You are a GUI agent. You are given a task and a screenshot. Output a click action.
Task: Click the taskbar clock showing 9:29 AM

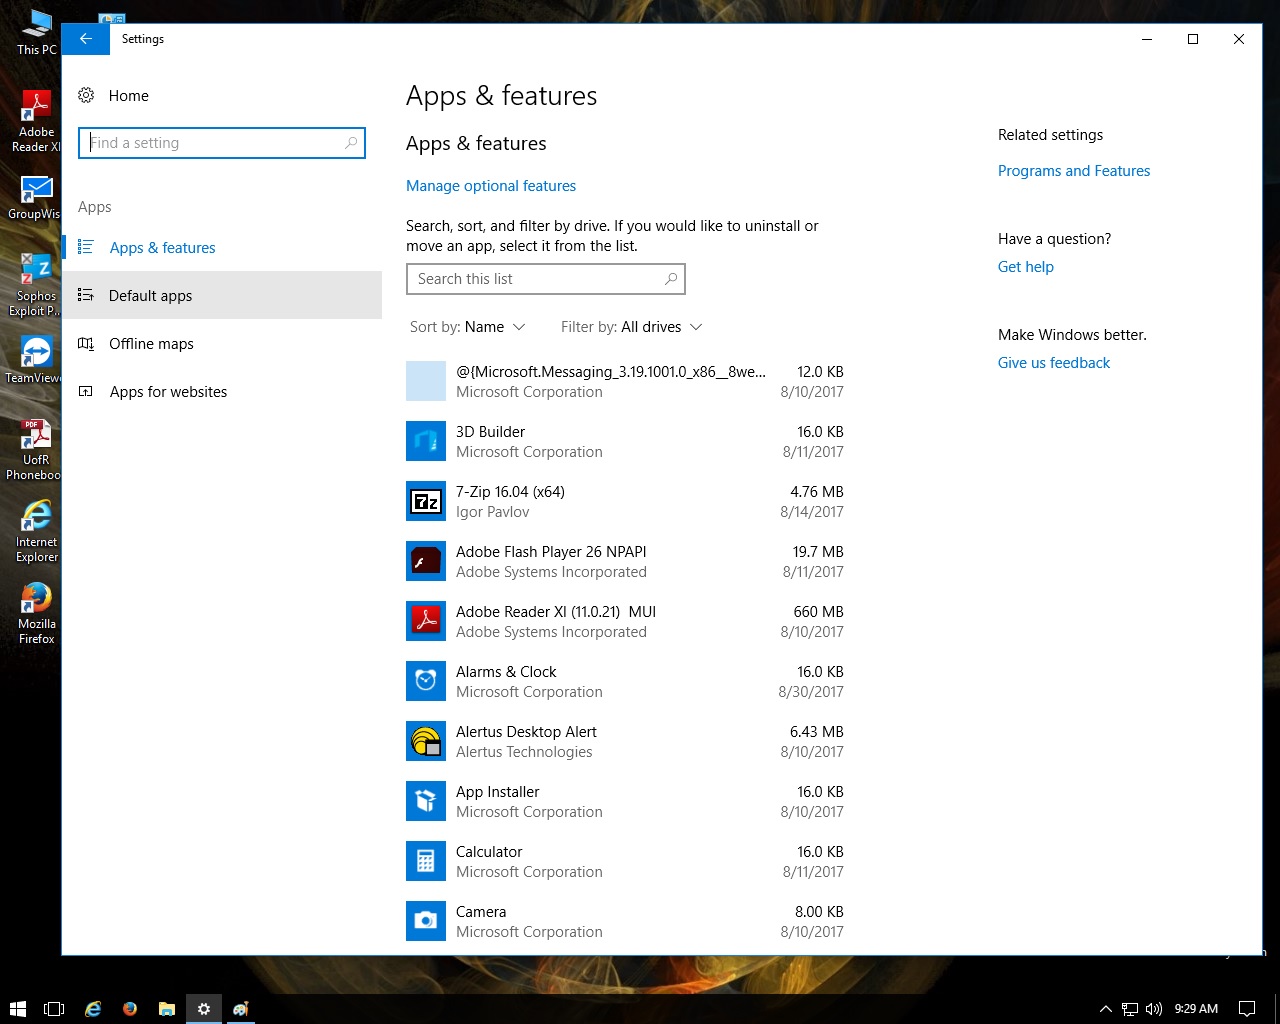coord(1196,1009)
